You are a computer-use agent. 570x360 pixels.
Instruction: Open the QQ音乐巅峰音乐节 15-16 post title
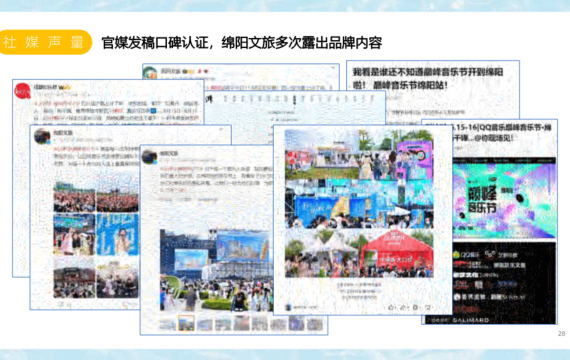[501, 133]
